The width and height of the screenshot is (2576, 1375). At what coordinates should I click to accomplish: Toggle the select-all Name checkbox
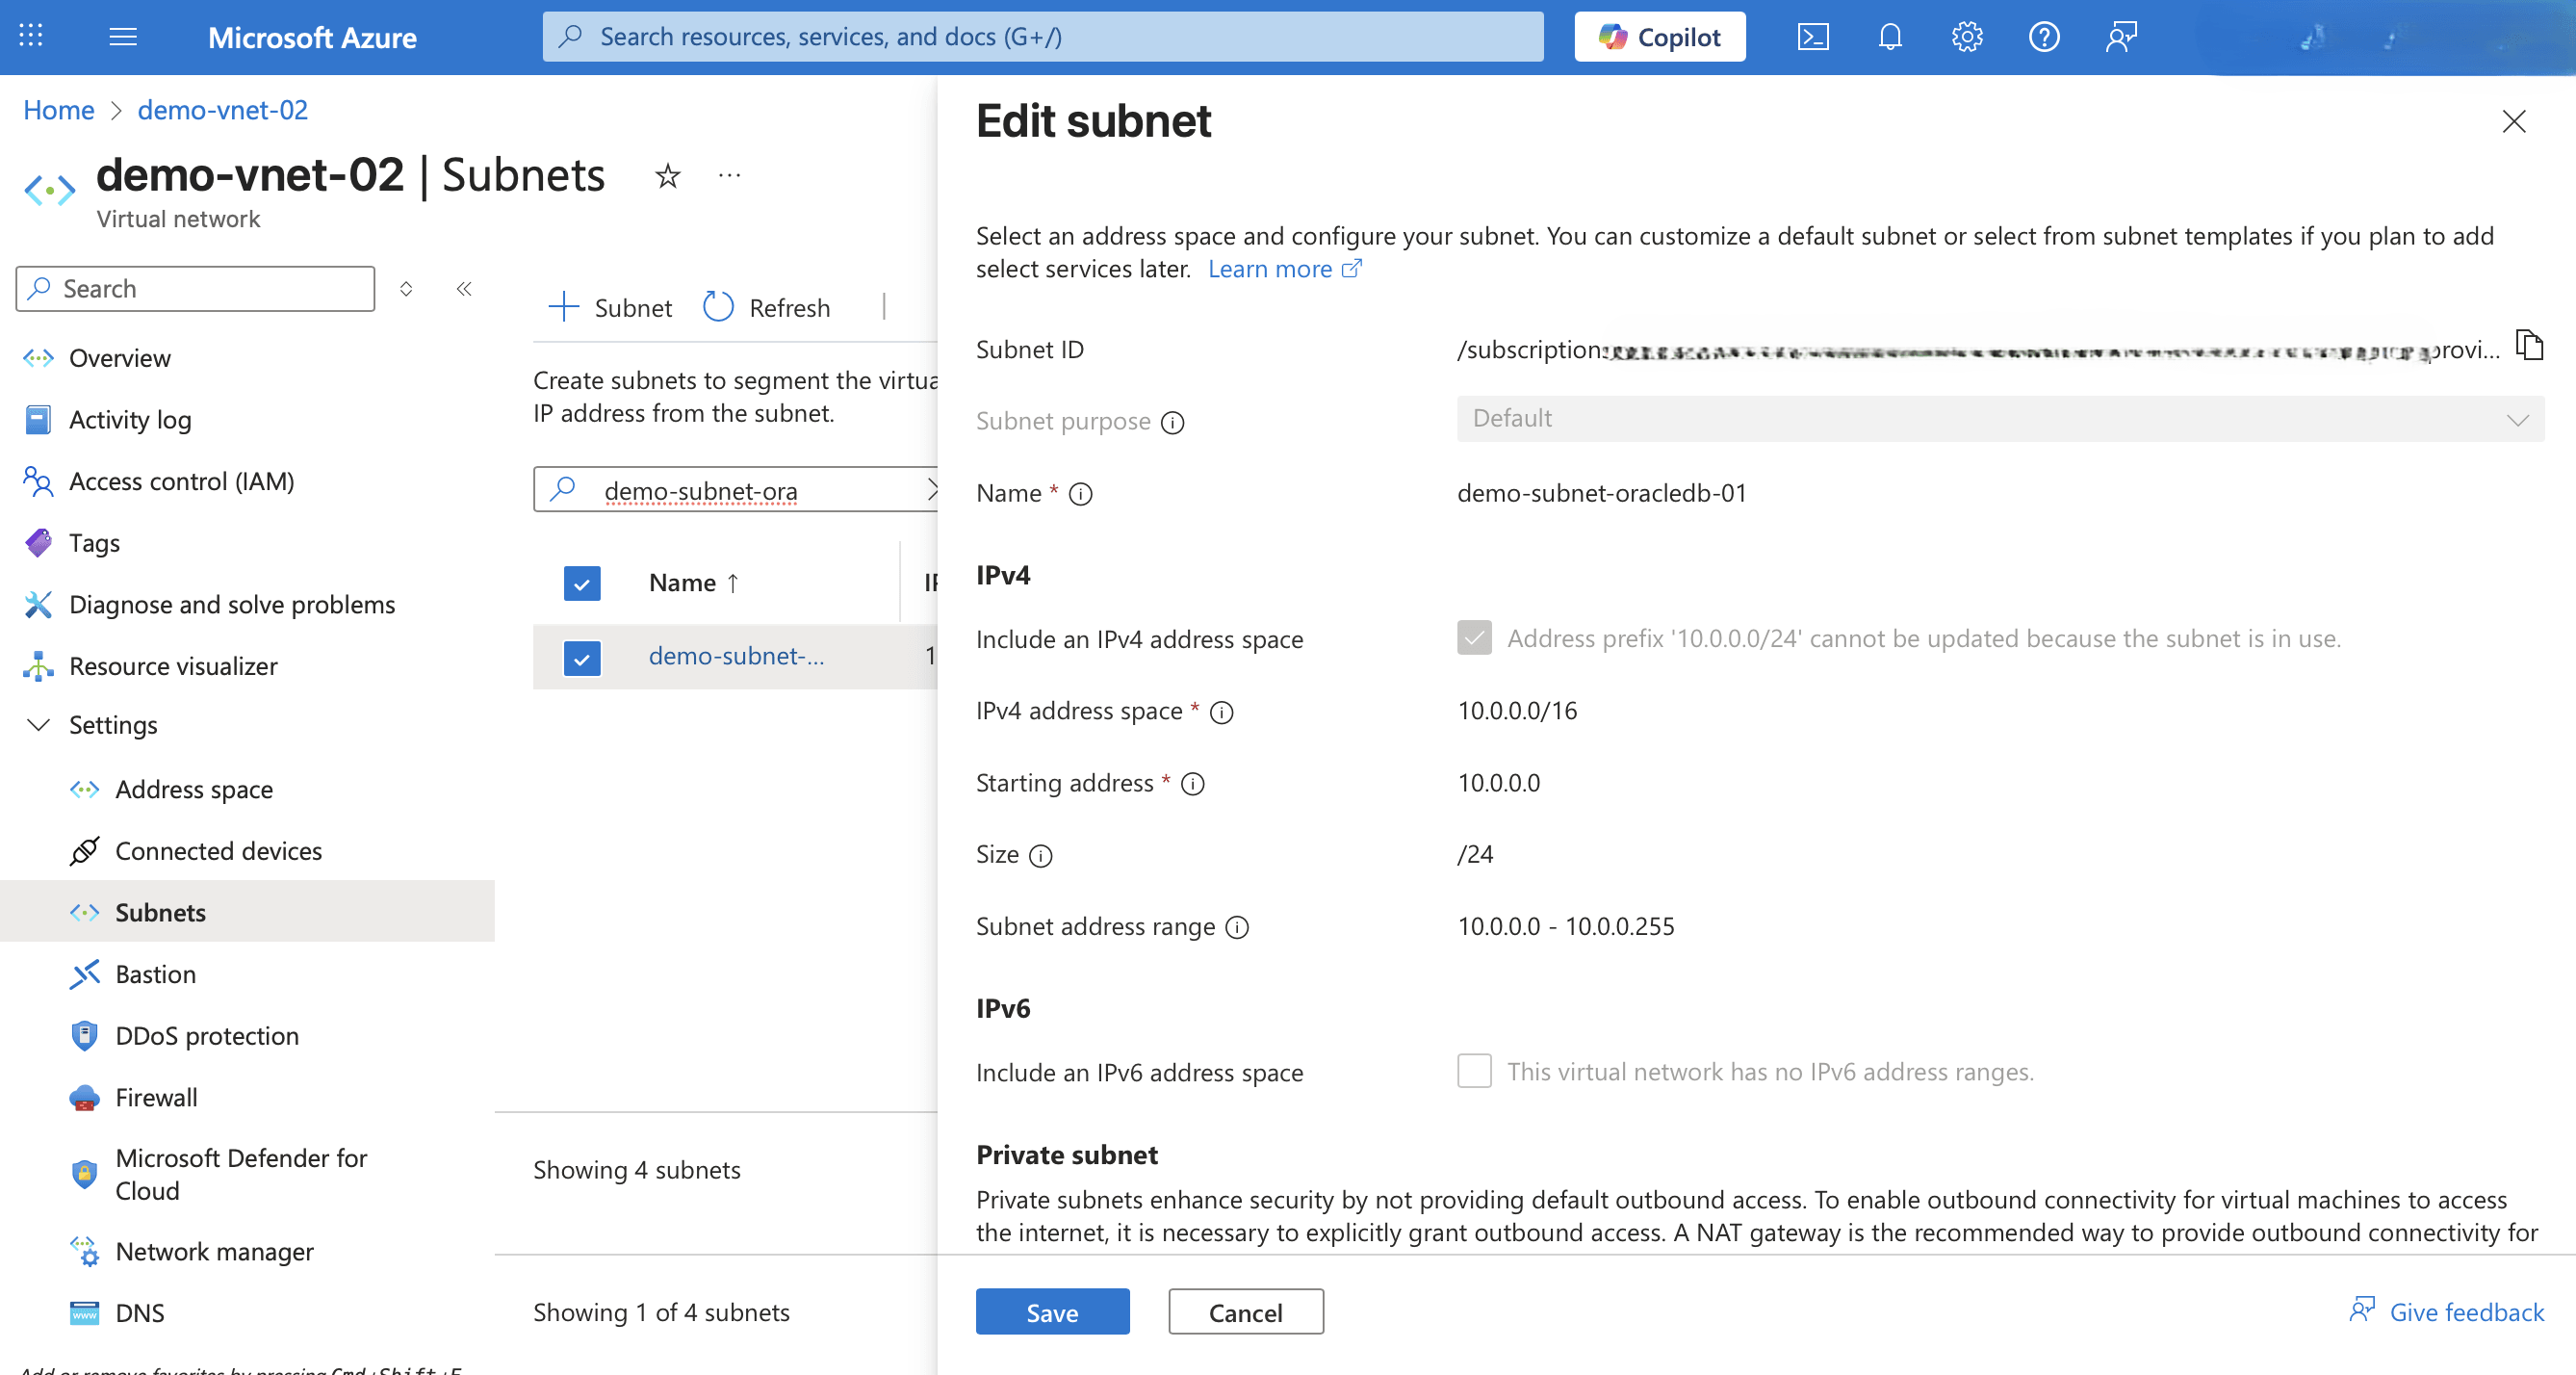pos(582,582)
